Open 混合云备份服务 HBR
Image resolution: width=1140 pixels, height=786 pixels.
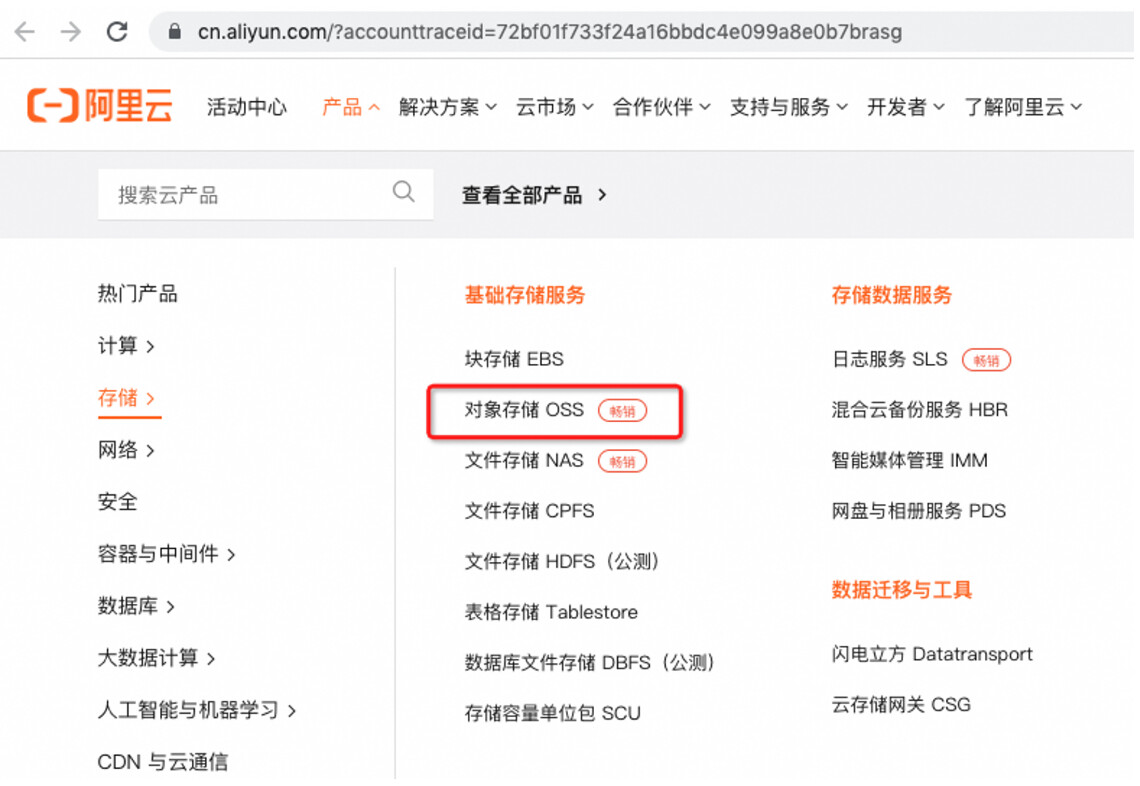(920, 410)
